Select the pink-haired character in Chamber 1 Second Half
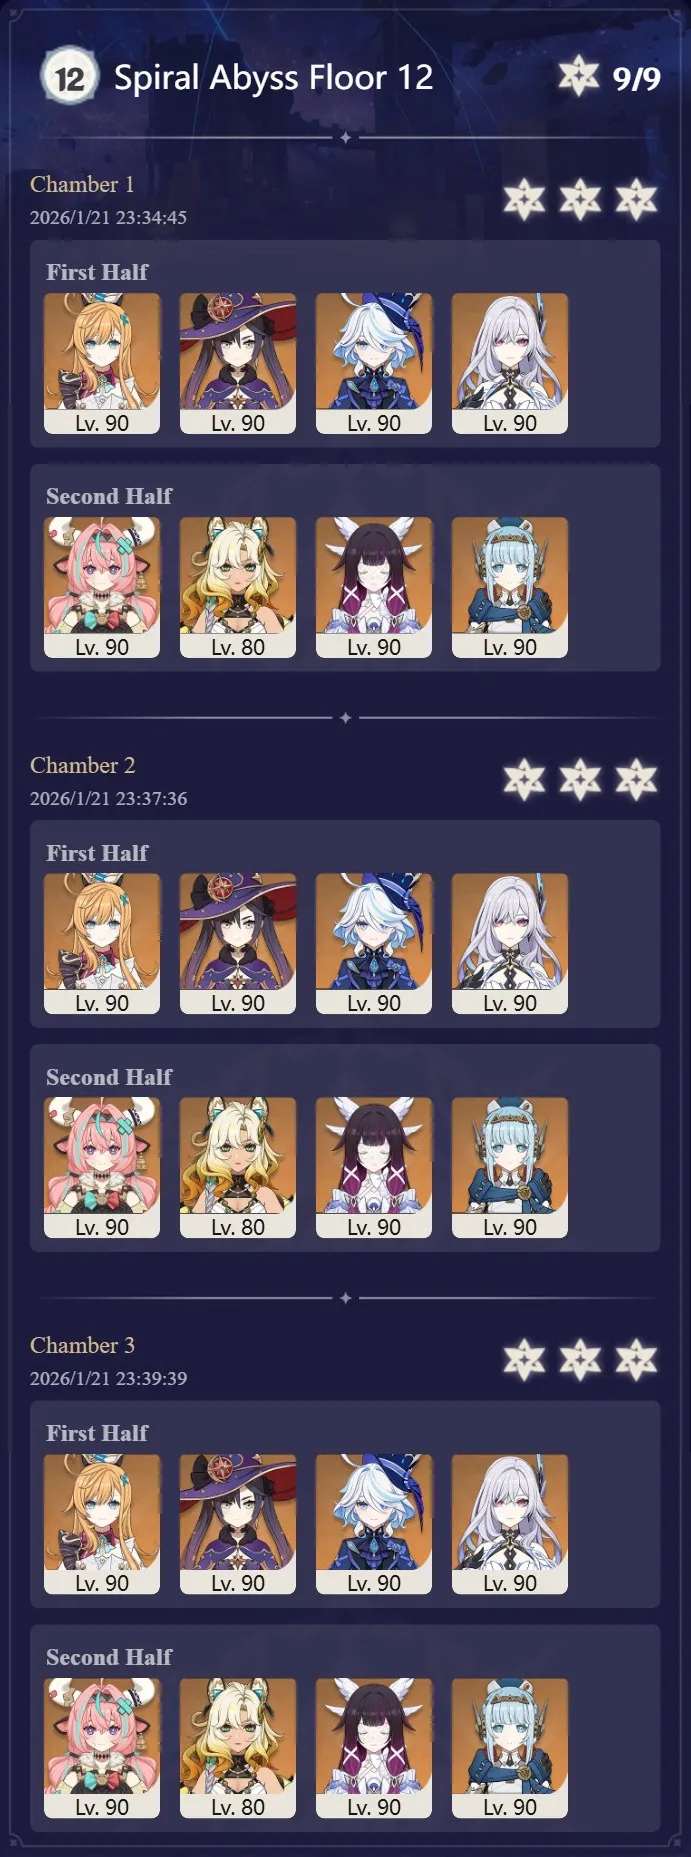The height and width of the screenshot is (1857, 691). tap(102, 587)
